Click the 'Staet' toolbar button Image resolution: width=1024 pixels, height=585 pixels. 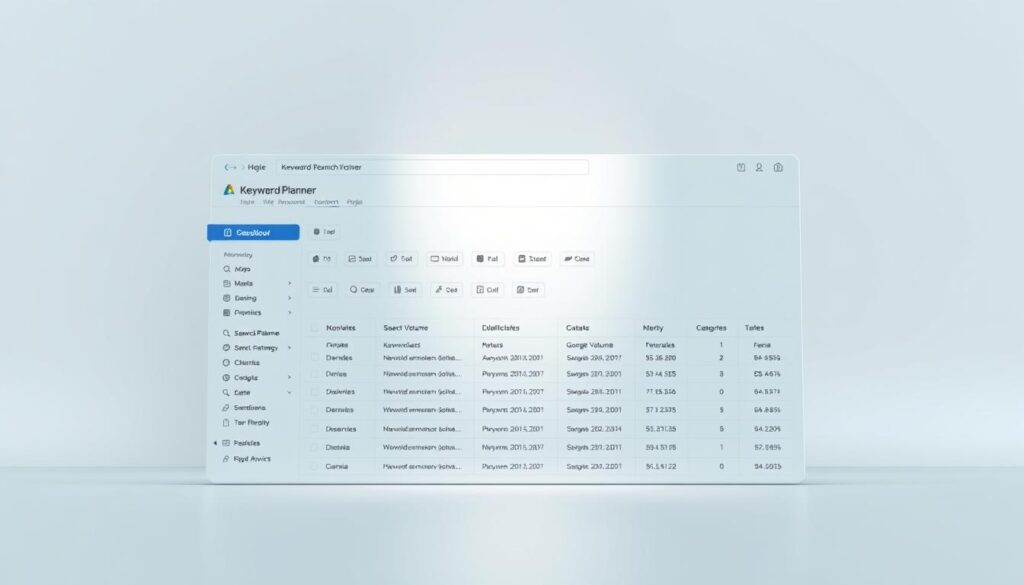click(532, 259)
